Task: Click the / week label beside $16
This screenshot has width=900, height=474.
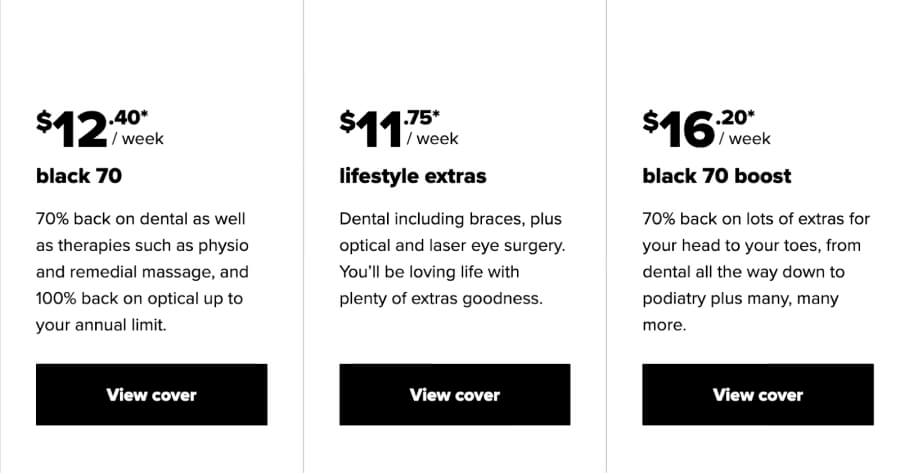Action: (744, 139)
